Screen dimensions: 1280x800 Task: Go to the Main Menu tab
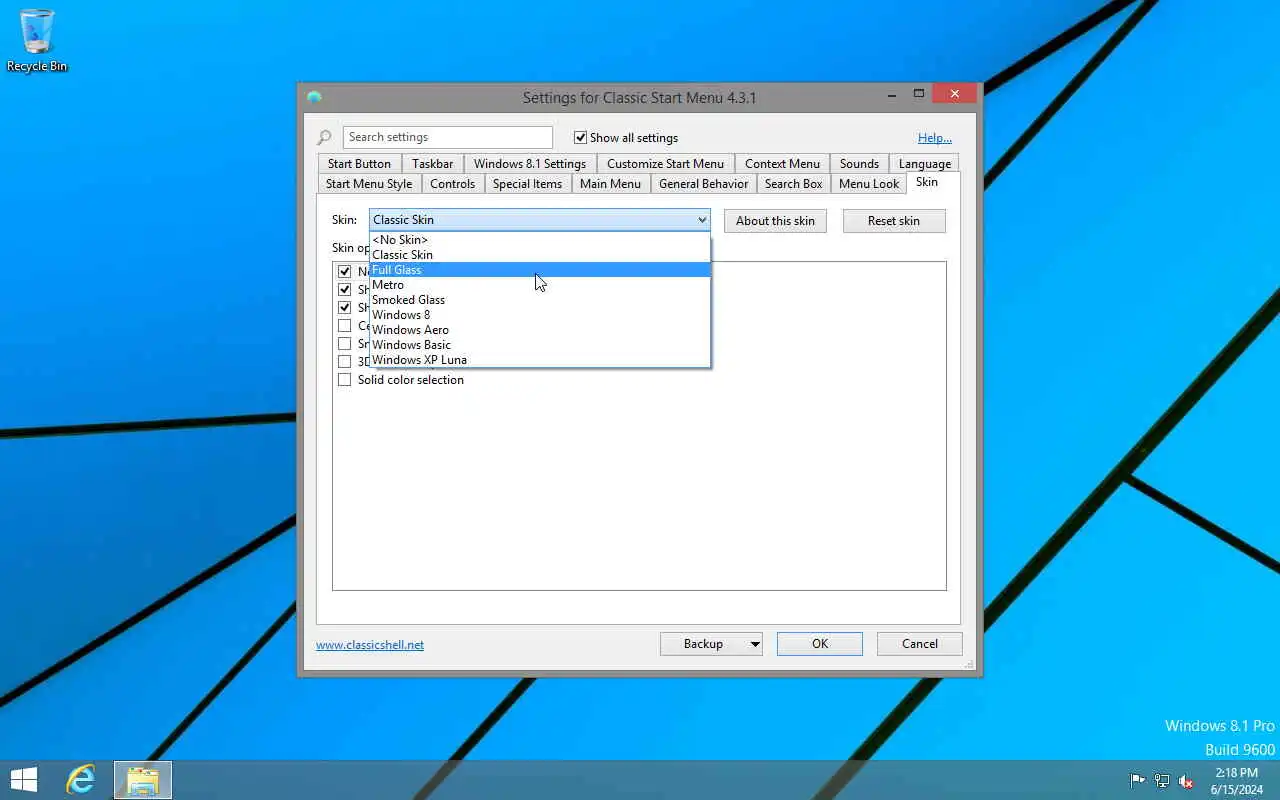click(610, 184)
